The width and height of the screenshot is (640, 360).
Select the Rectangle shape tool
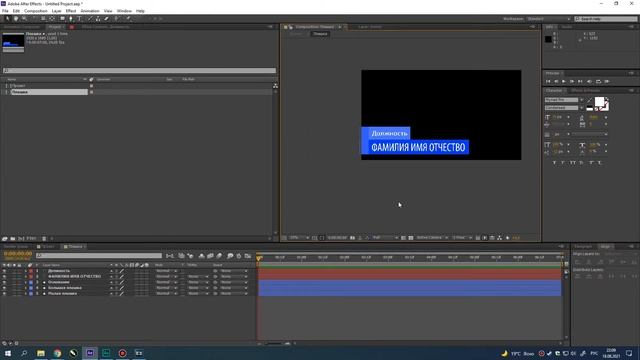pos(62,18)
